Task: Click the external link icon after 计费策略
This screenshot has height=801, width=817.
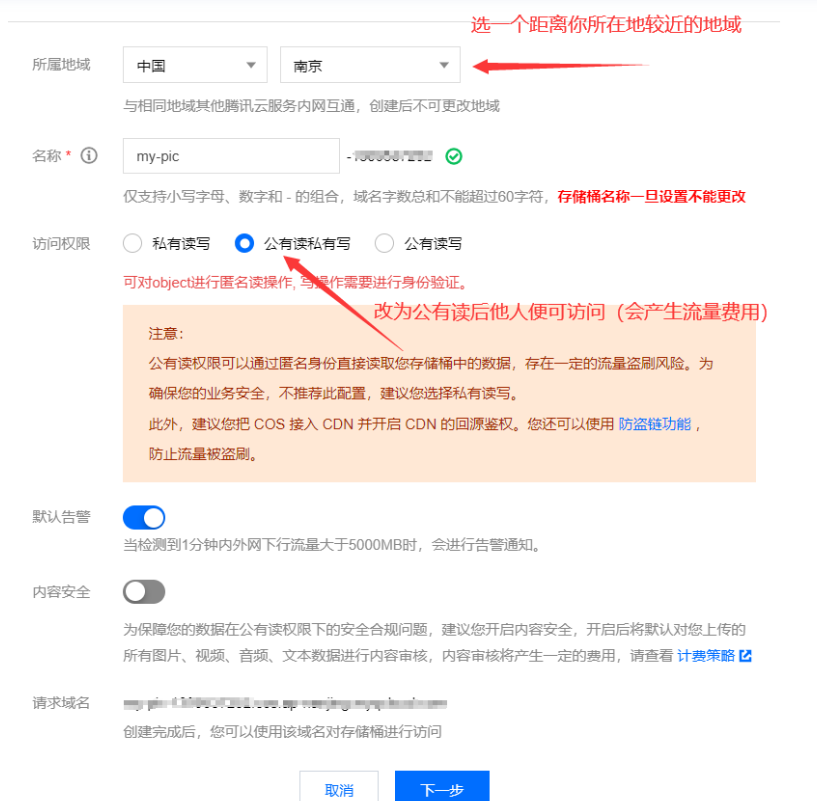Action: click(746, 656)
